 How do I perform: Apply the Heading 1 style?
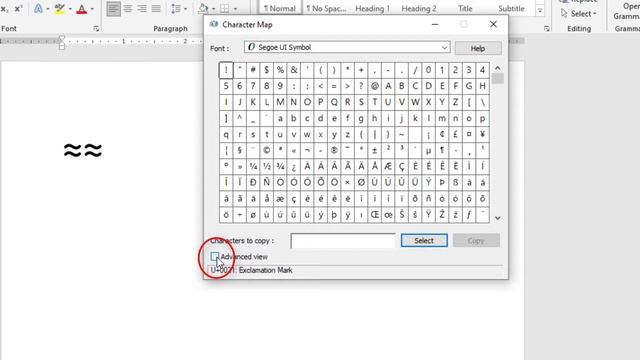372,8
